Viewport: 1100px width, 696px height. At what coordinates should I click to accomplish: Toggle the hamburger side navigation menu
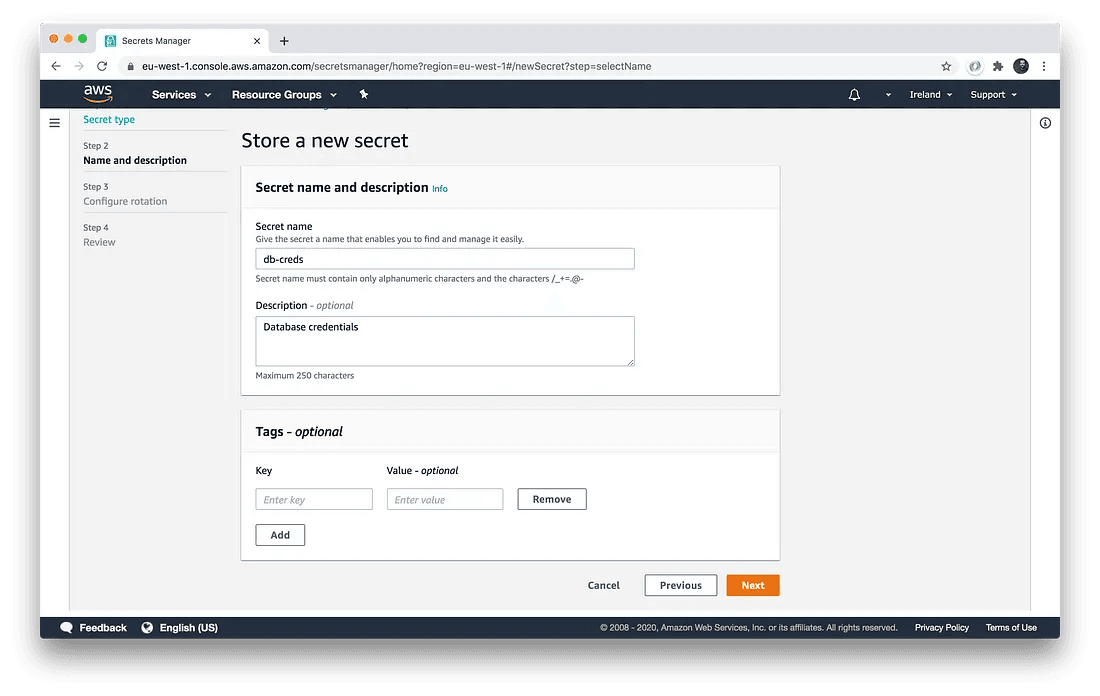coord(55,123)
